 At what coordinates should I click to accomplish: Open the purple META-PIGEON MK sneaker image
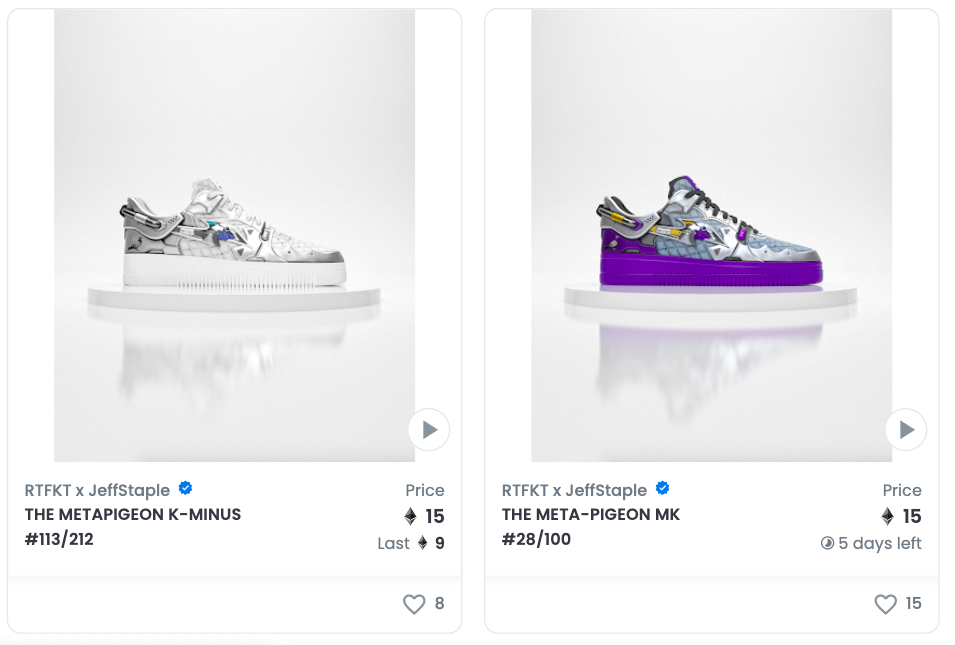click(x=711, y=235)
